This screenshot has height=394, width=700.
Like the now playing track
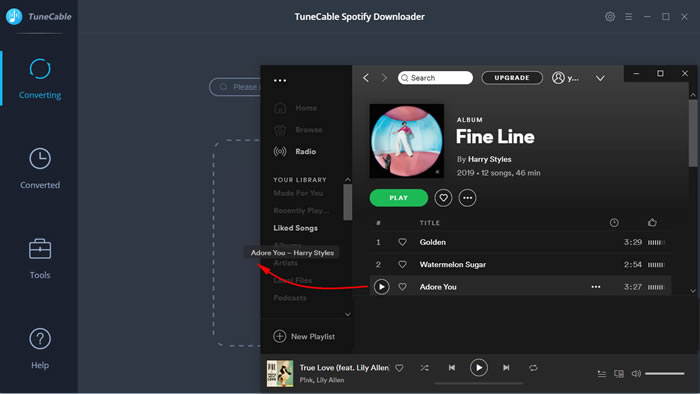click(x=400, y=368)
